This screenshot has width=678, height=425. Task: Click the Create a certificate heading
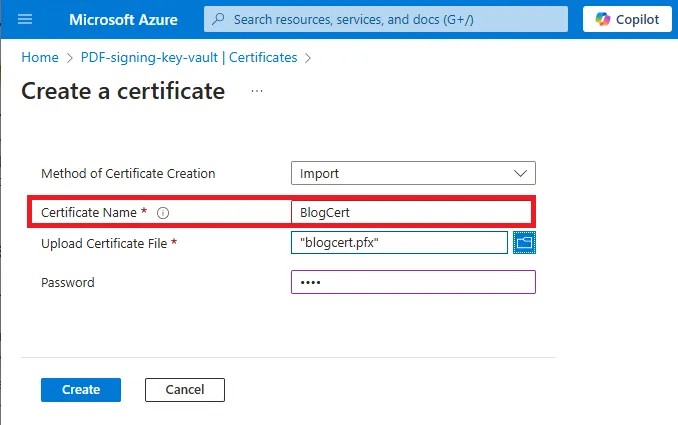pos(123,91)
